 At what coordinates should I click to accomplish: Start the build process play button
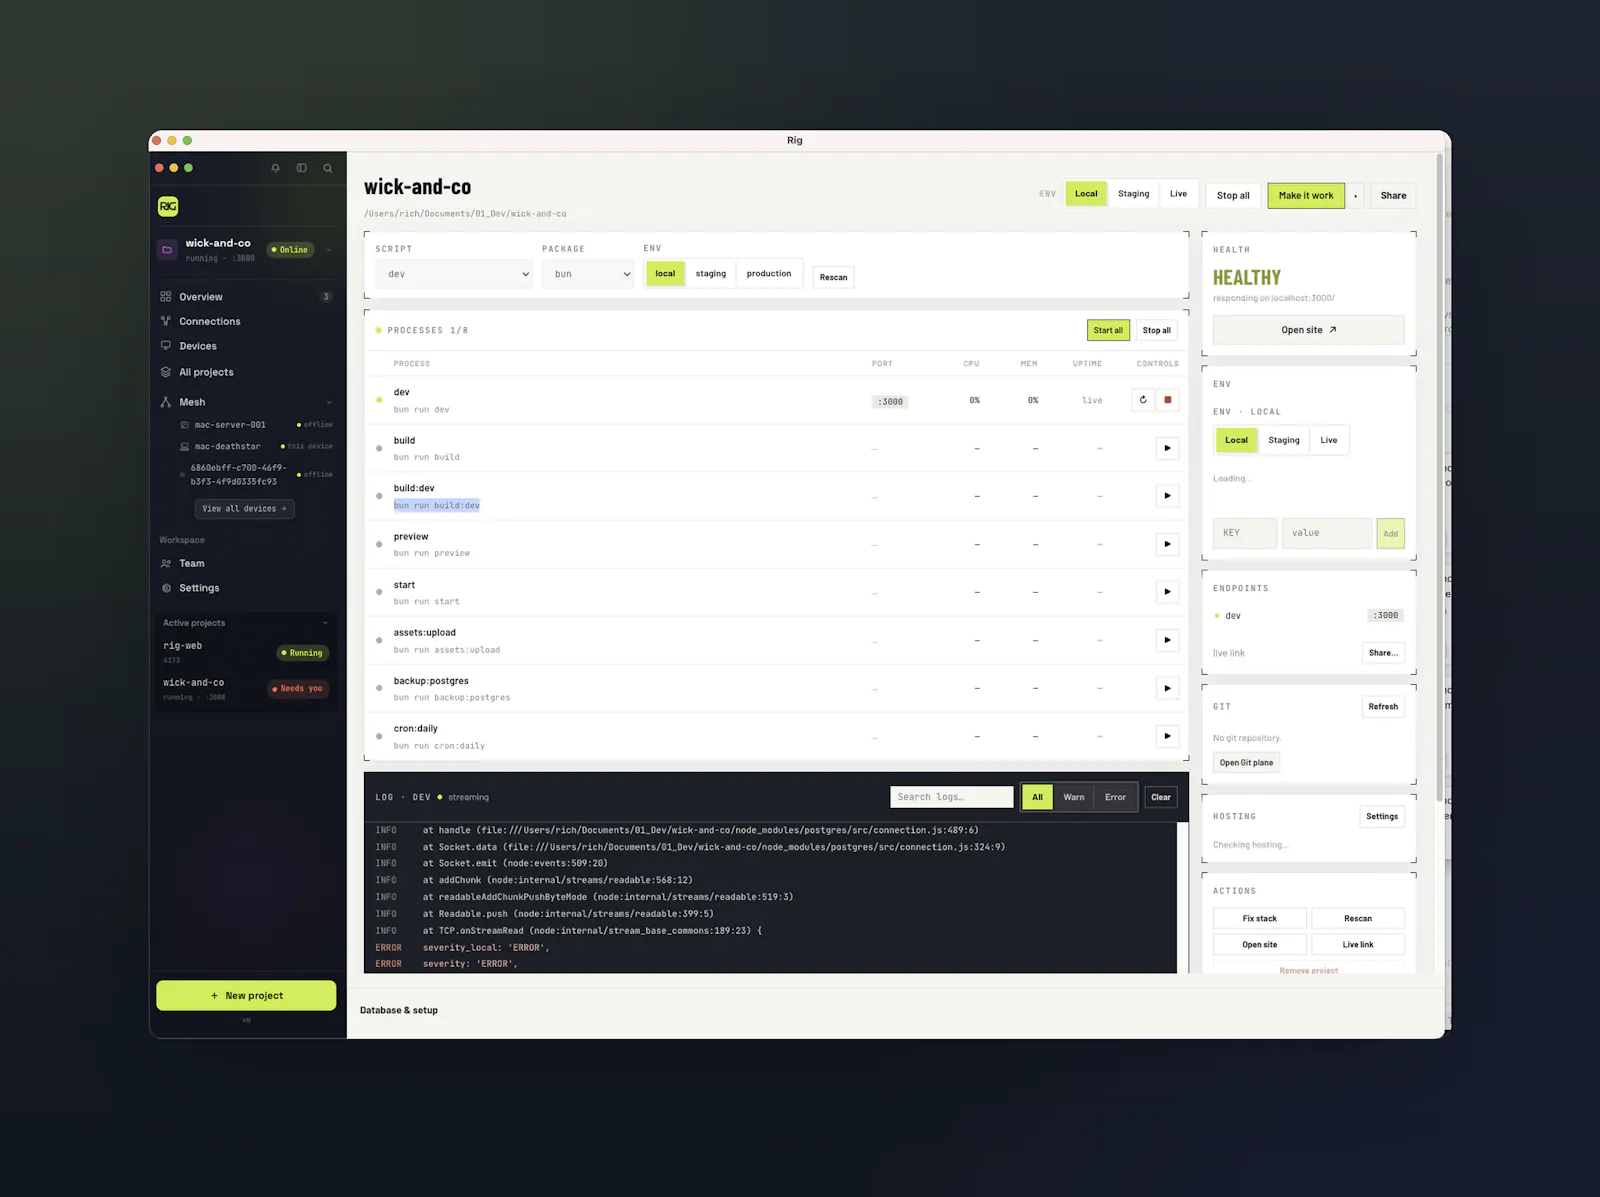[x=1167, y=448]
